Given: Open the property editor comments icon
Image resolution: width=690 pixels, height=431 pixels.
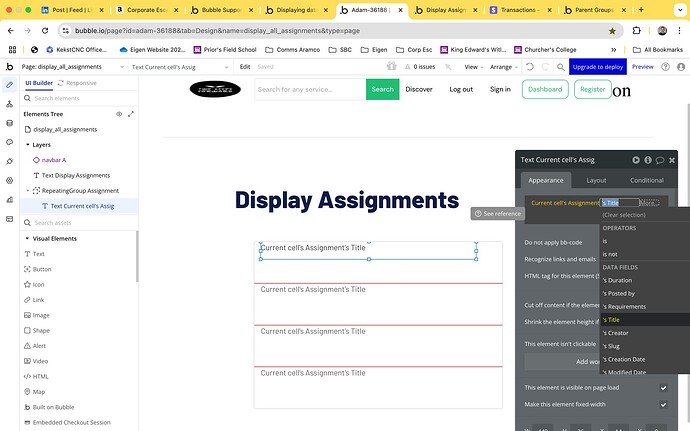Looking at the screenshot, I should click(660, 160).
